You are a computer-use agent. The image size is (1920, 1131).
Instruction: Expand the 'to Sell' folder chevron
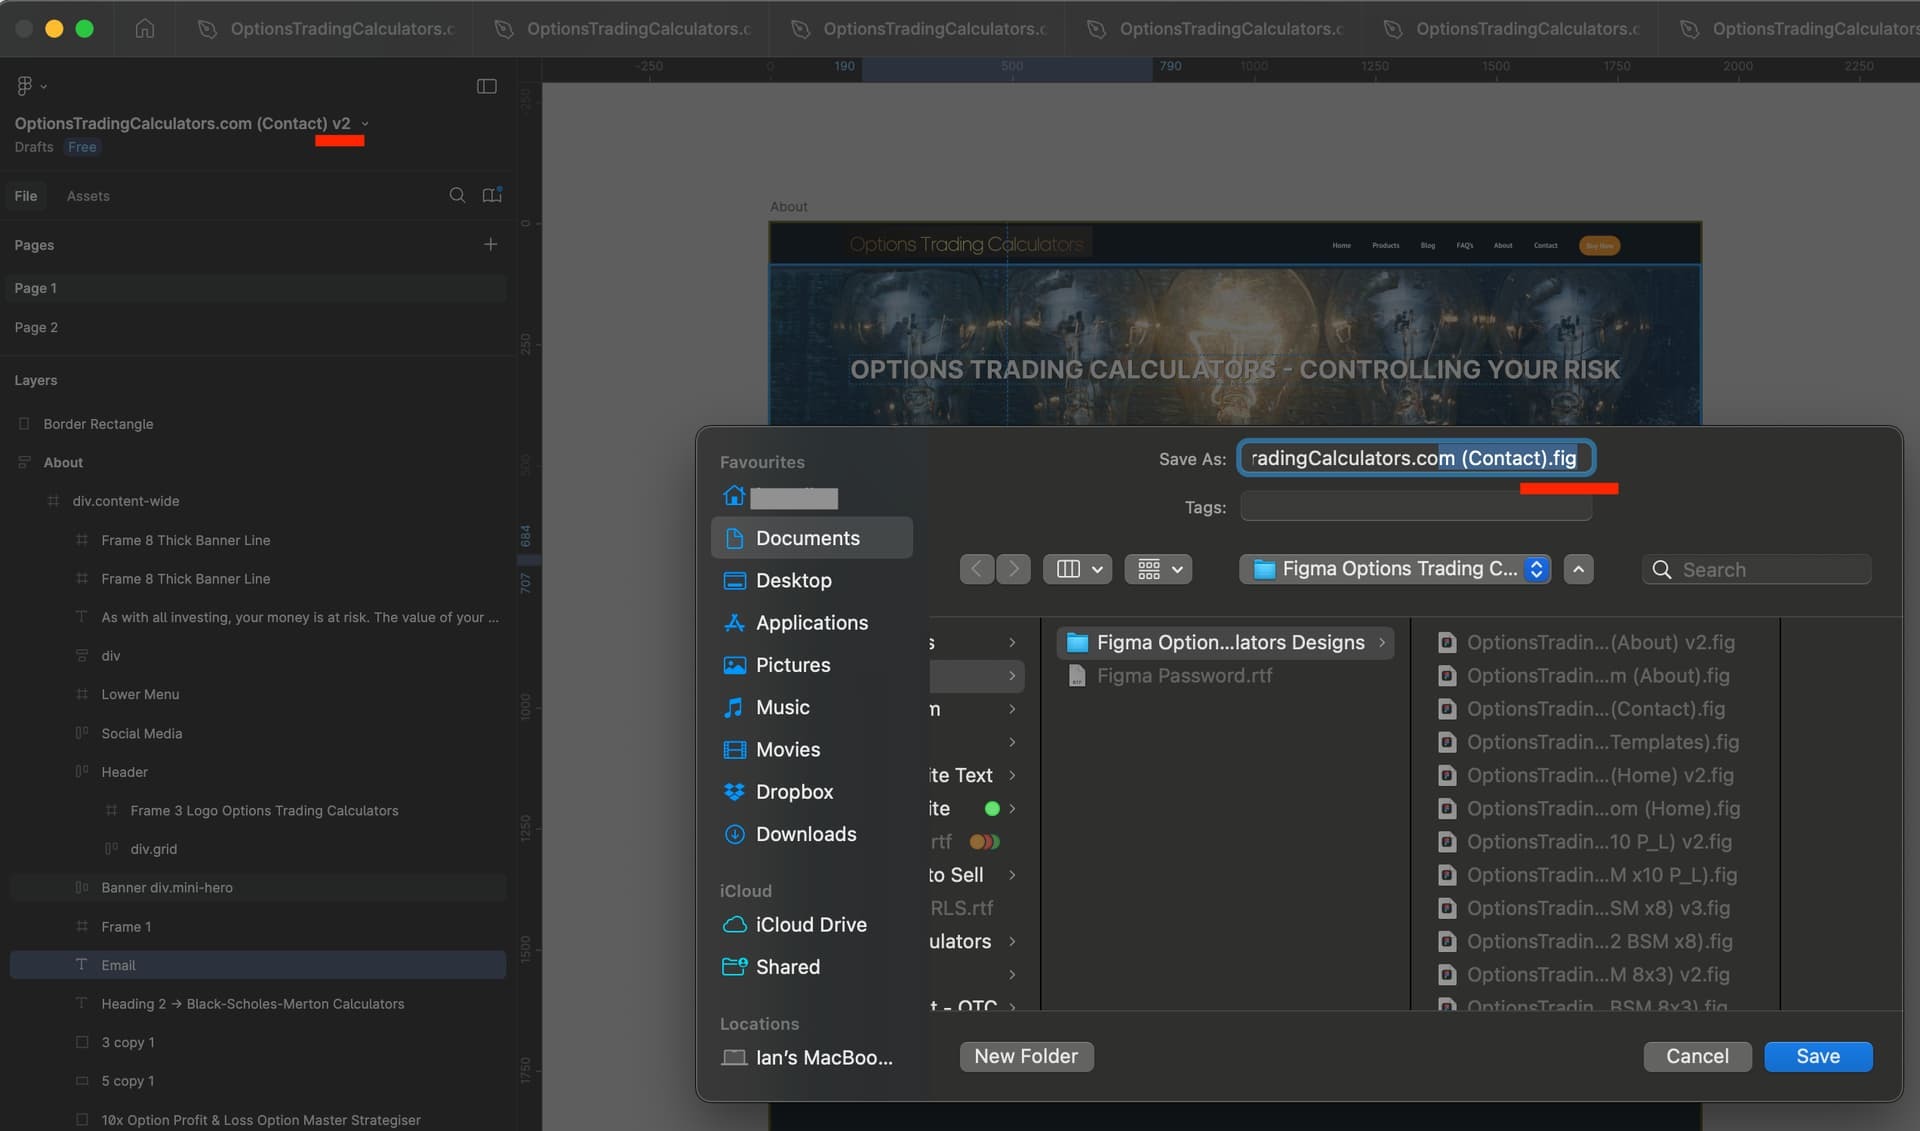[1012, 875]
